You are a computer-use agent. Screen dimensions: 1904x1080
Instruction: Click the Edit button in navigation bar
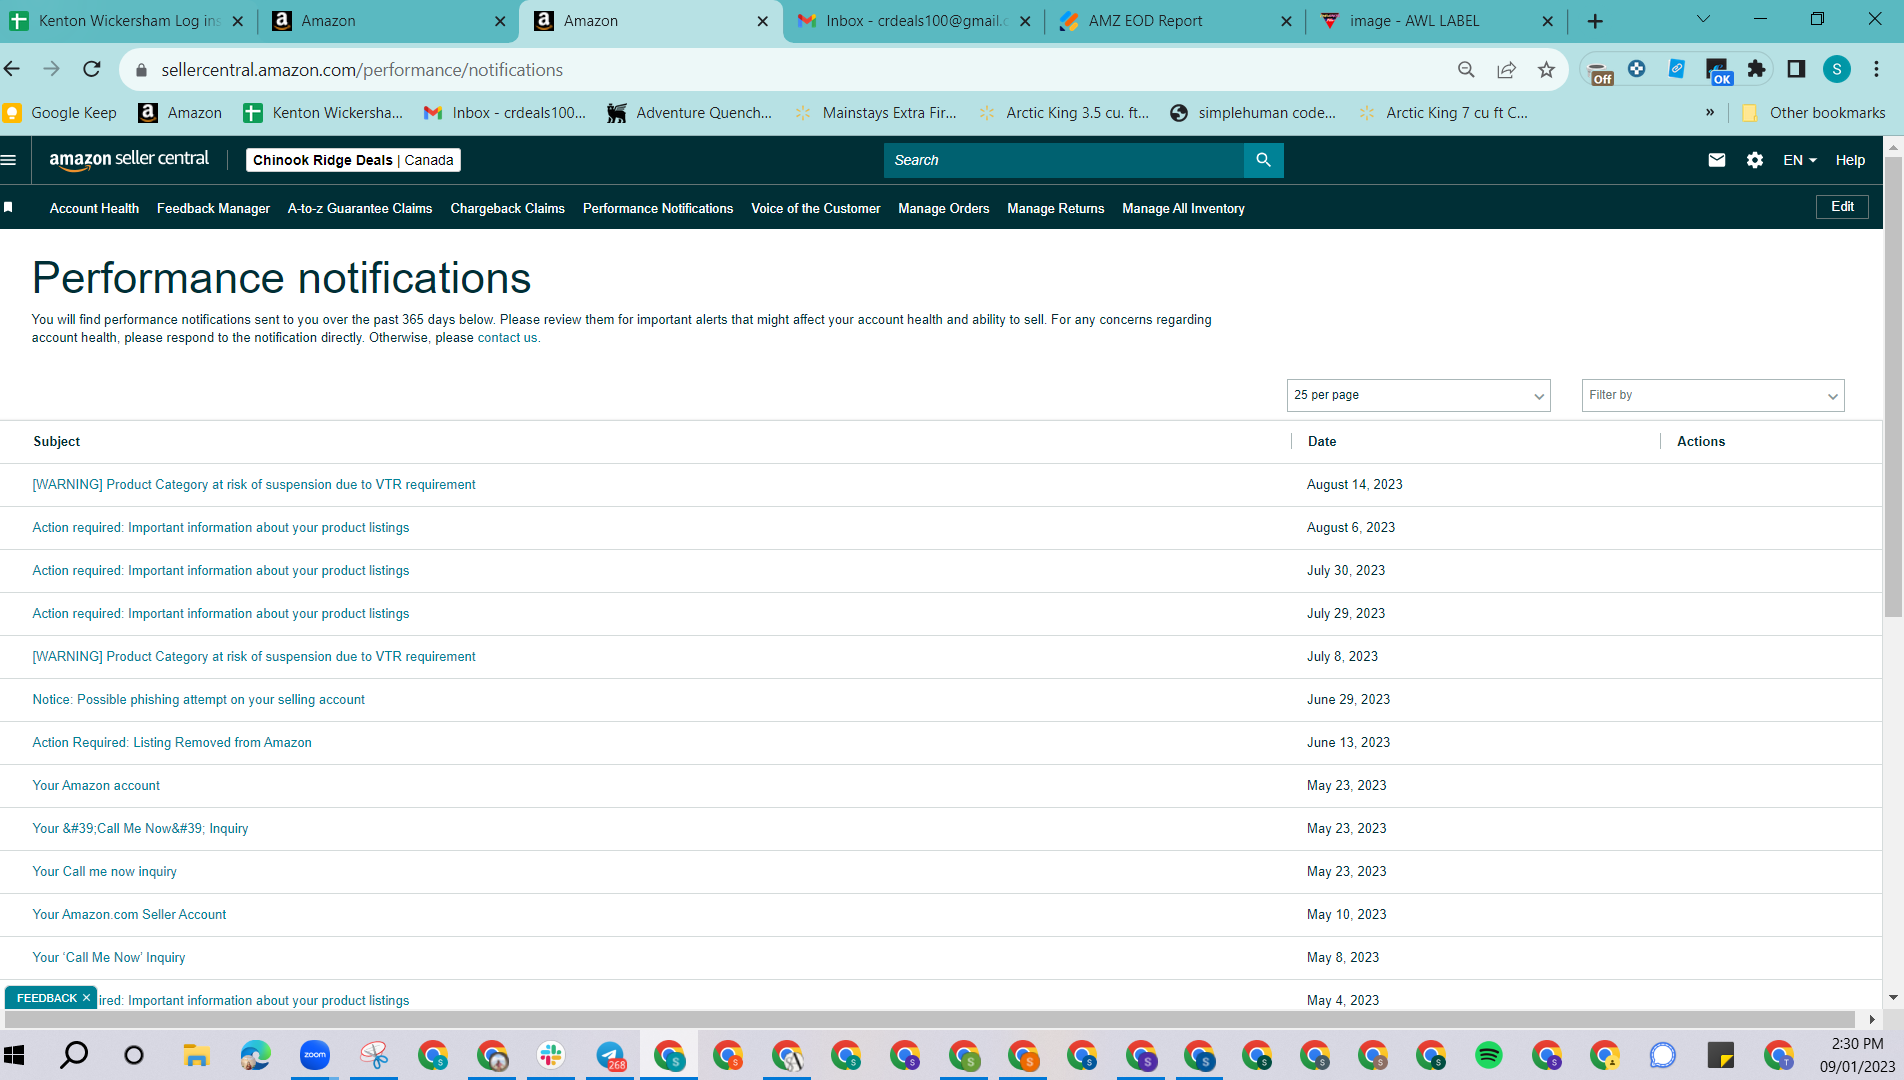1842,206
